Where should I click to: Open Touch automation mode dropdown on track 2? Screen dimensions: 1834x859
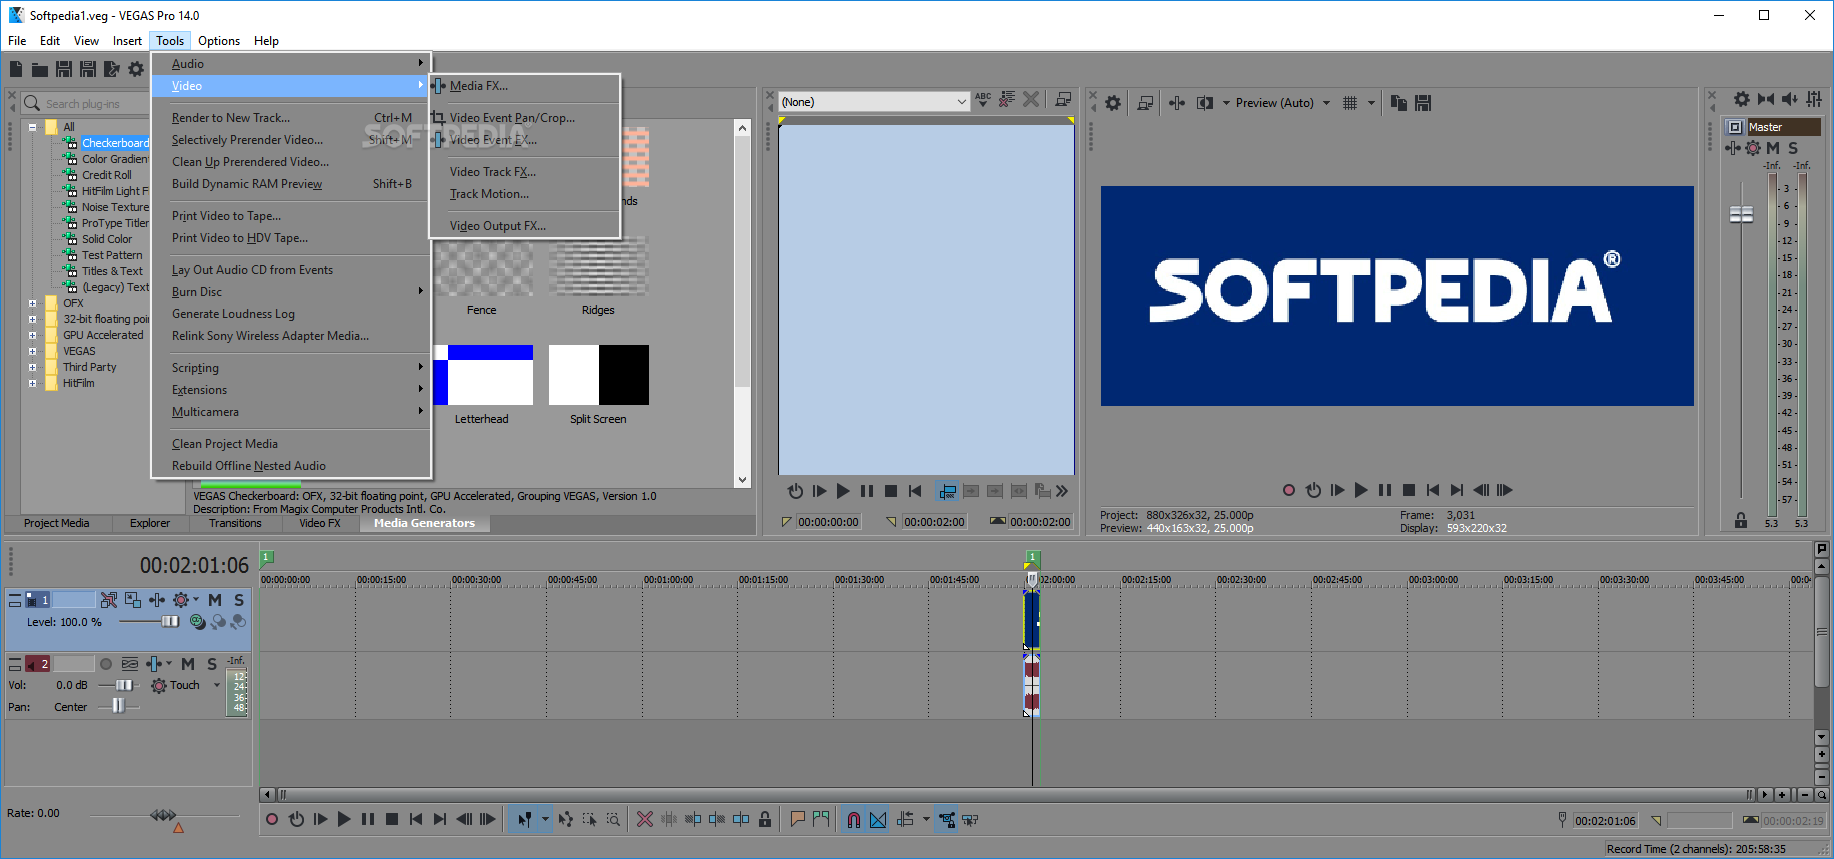(217, 685)
